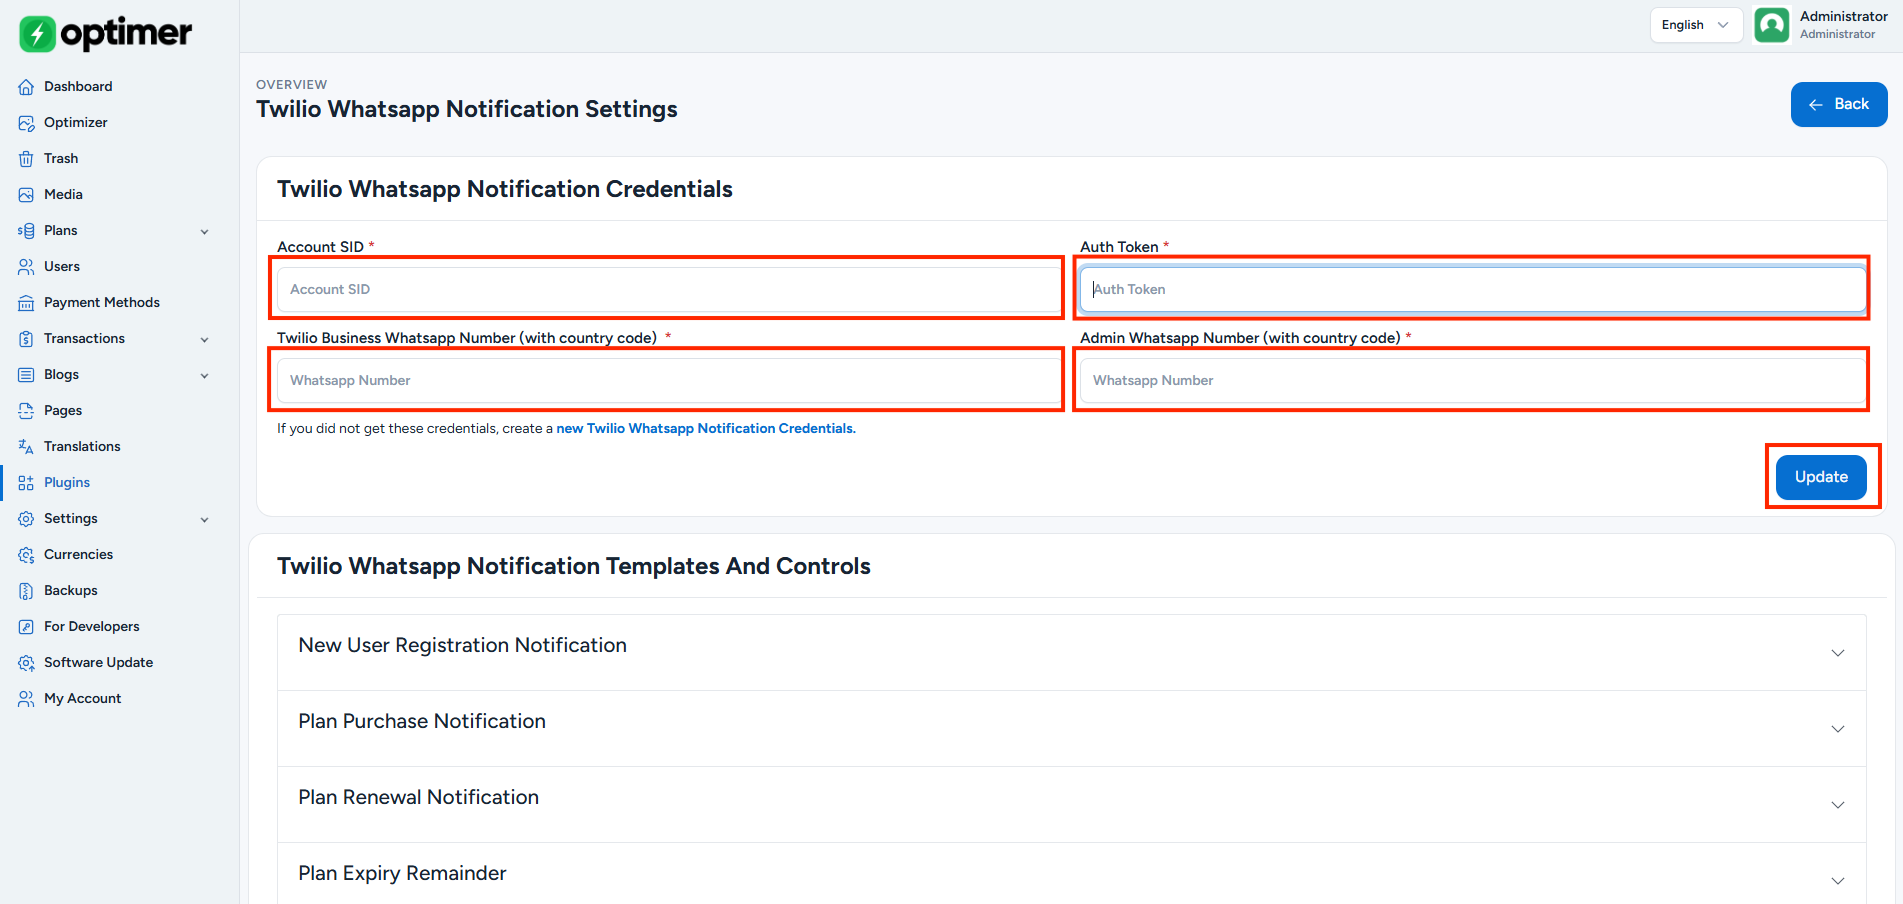Image resolution: width=1903 pixels, height=904 pixels.
Task: Expand Plan Renewal Notification chevron
Action: click(1837, 805)
